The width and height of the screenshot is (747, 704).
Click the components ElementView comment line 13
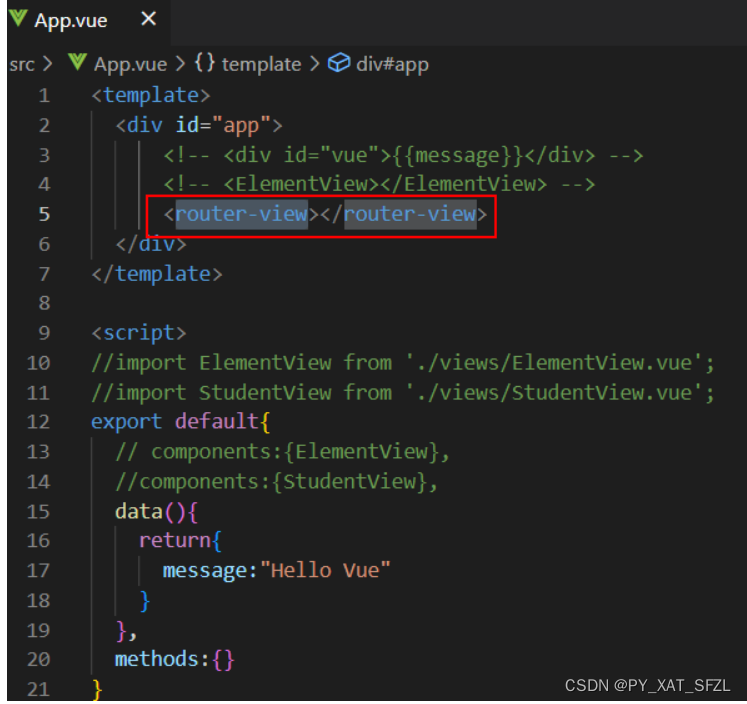coord(283,452)
